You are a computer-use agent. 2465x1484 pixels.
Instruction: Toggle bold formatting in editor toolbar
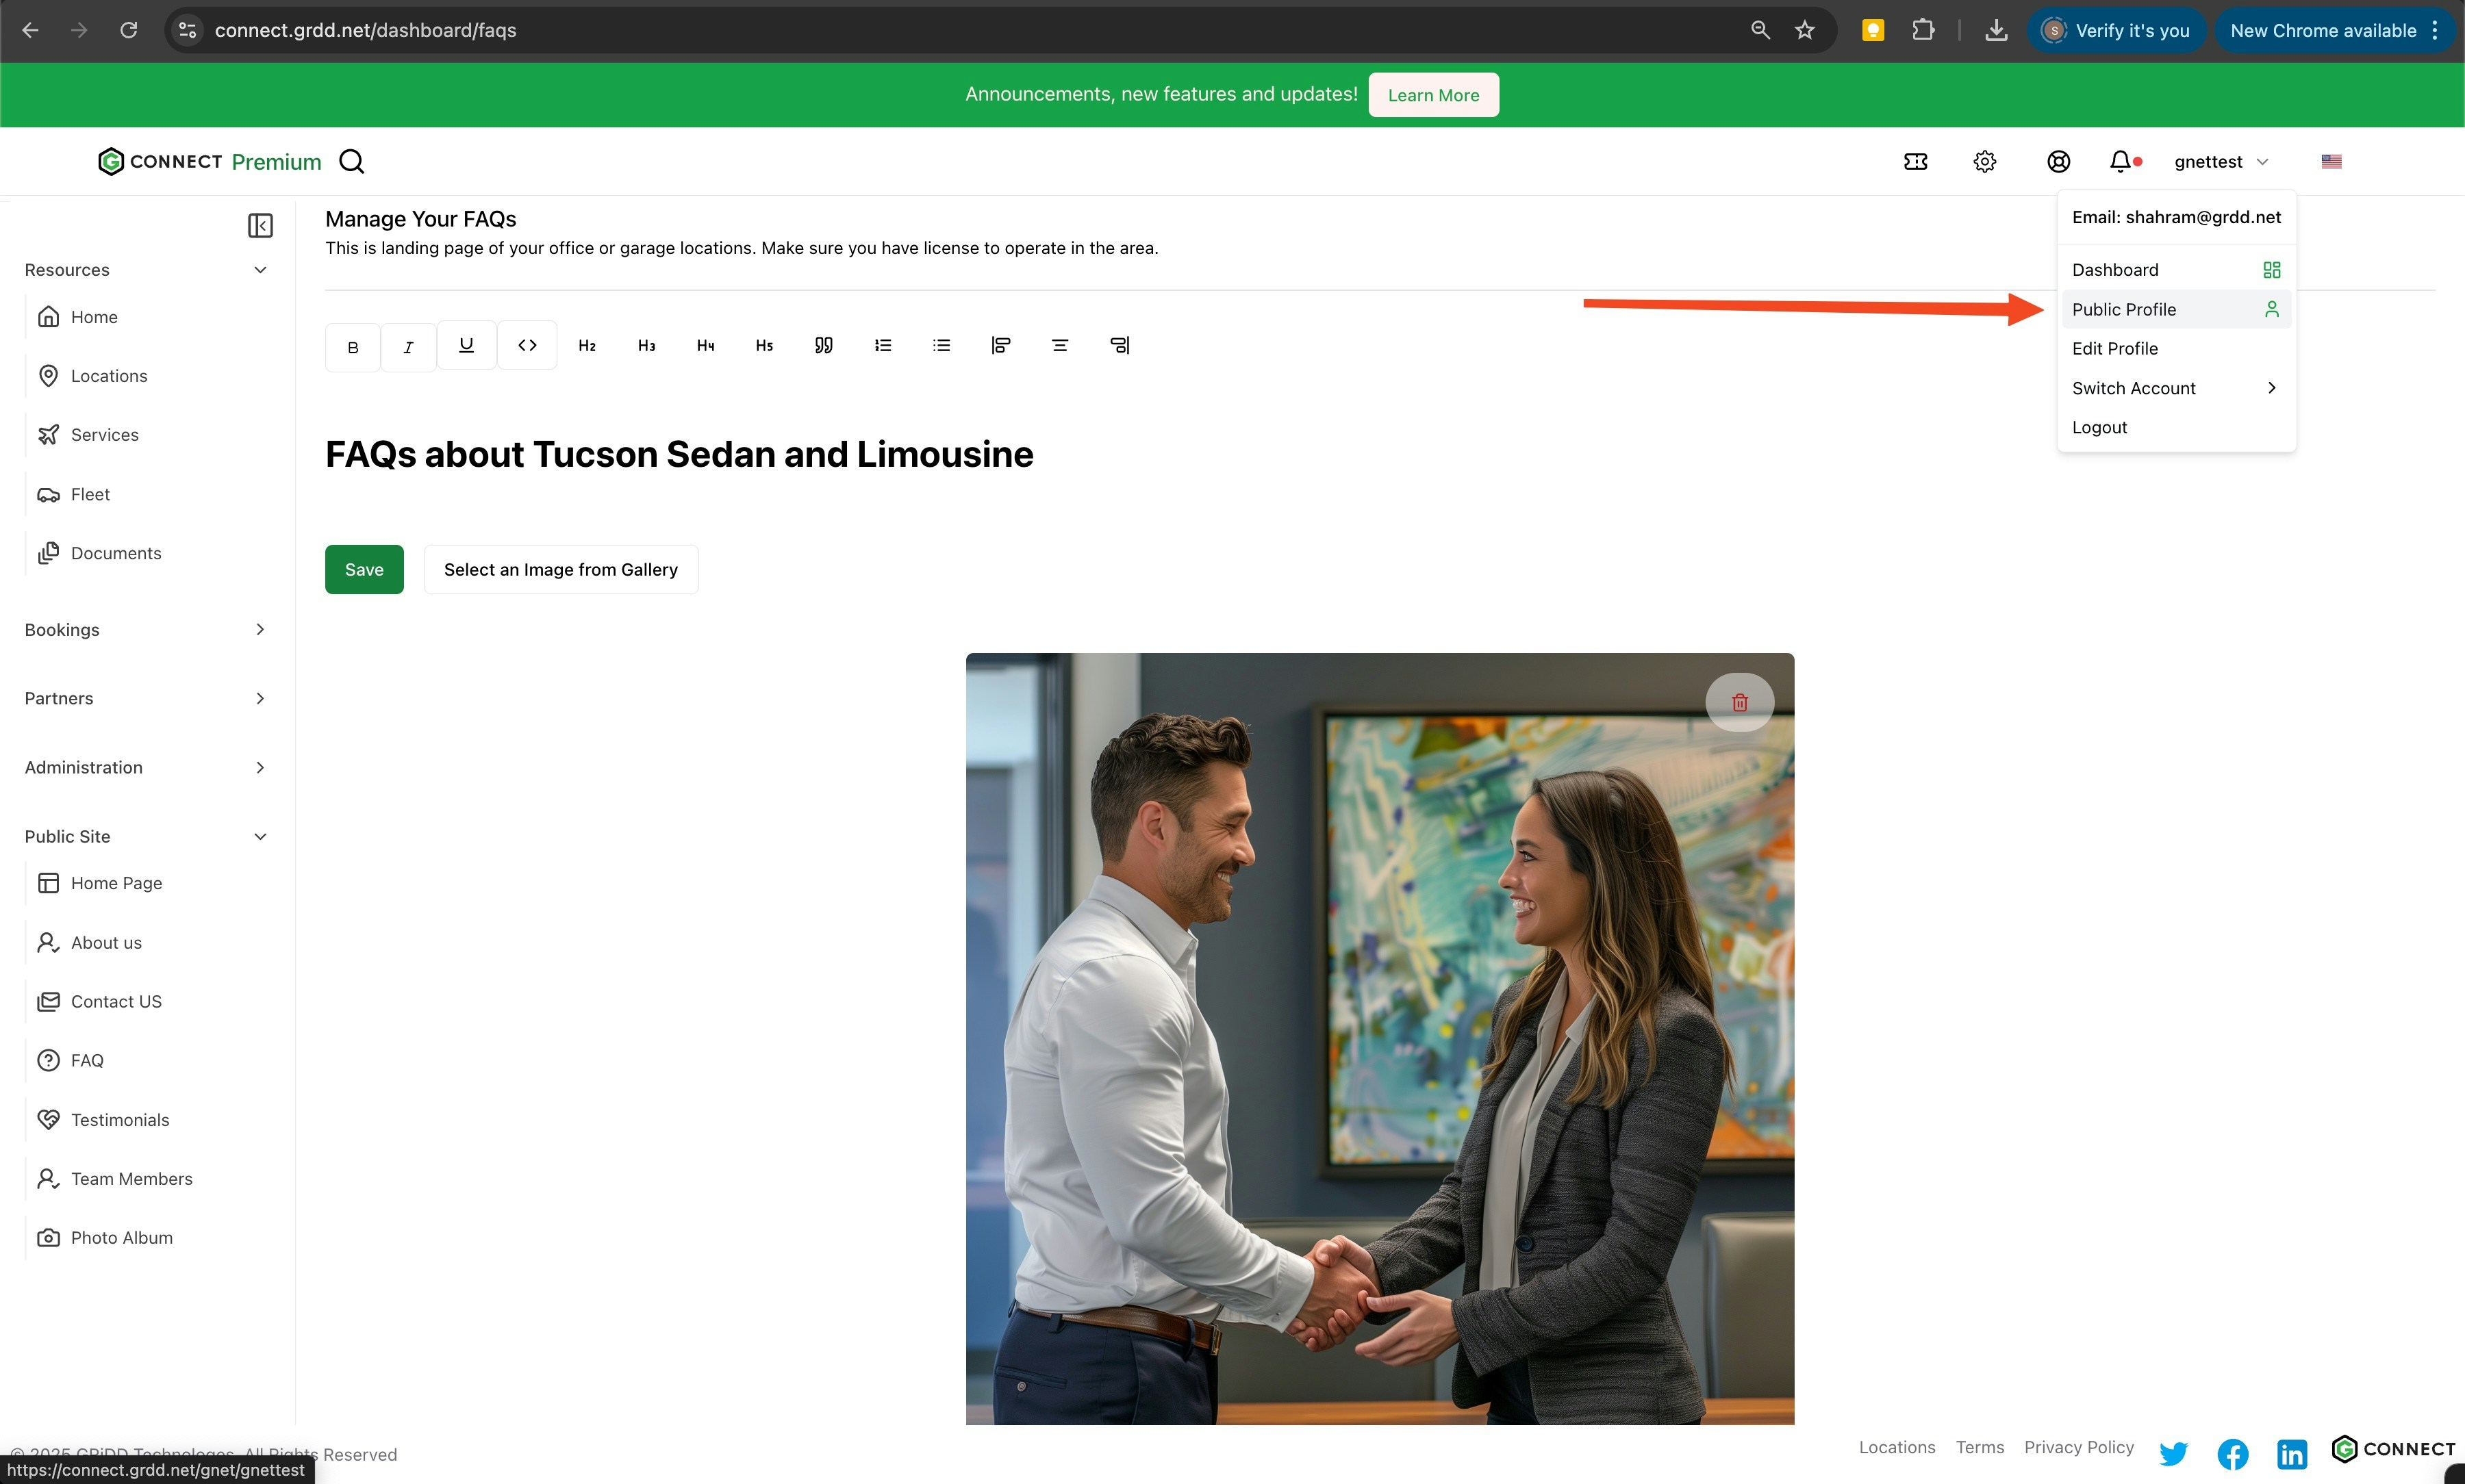pyautogui.click(x=352, y=347)
